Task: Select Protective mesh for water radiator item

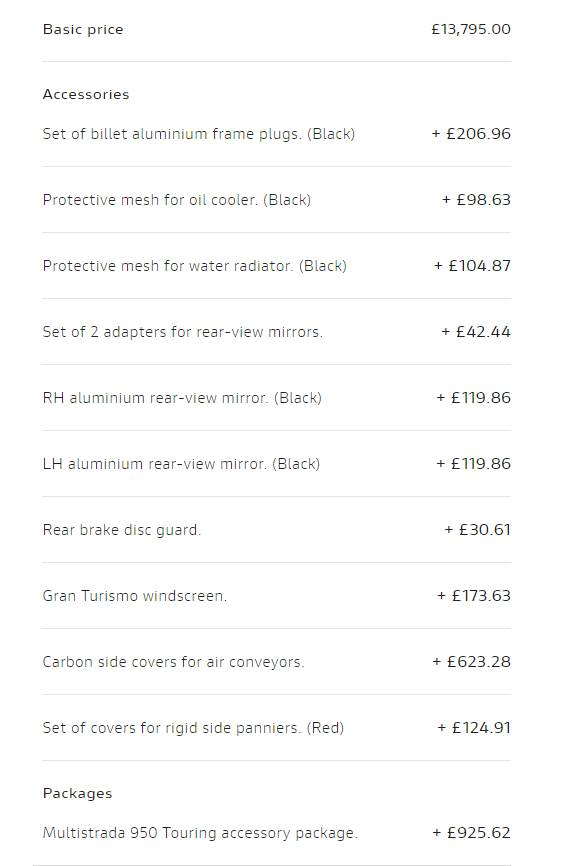Action: [194, 266]
